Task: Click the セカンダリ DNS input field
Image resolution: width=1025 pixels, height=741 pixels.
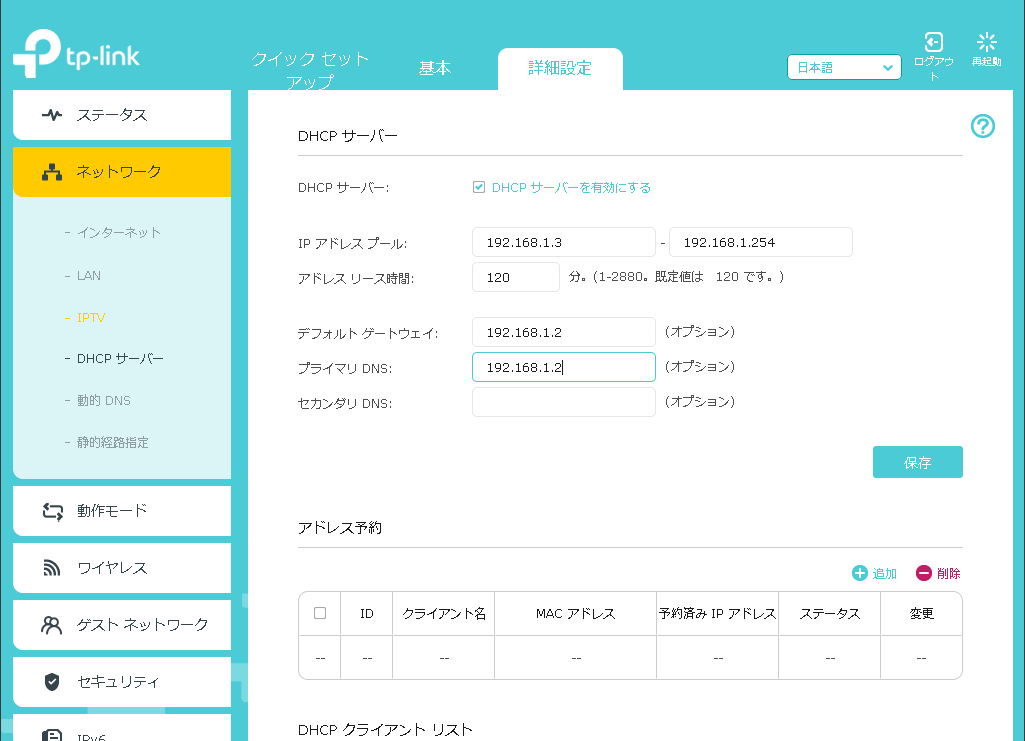Action: [x=563, y=402]
